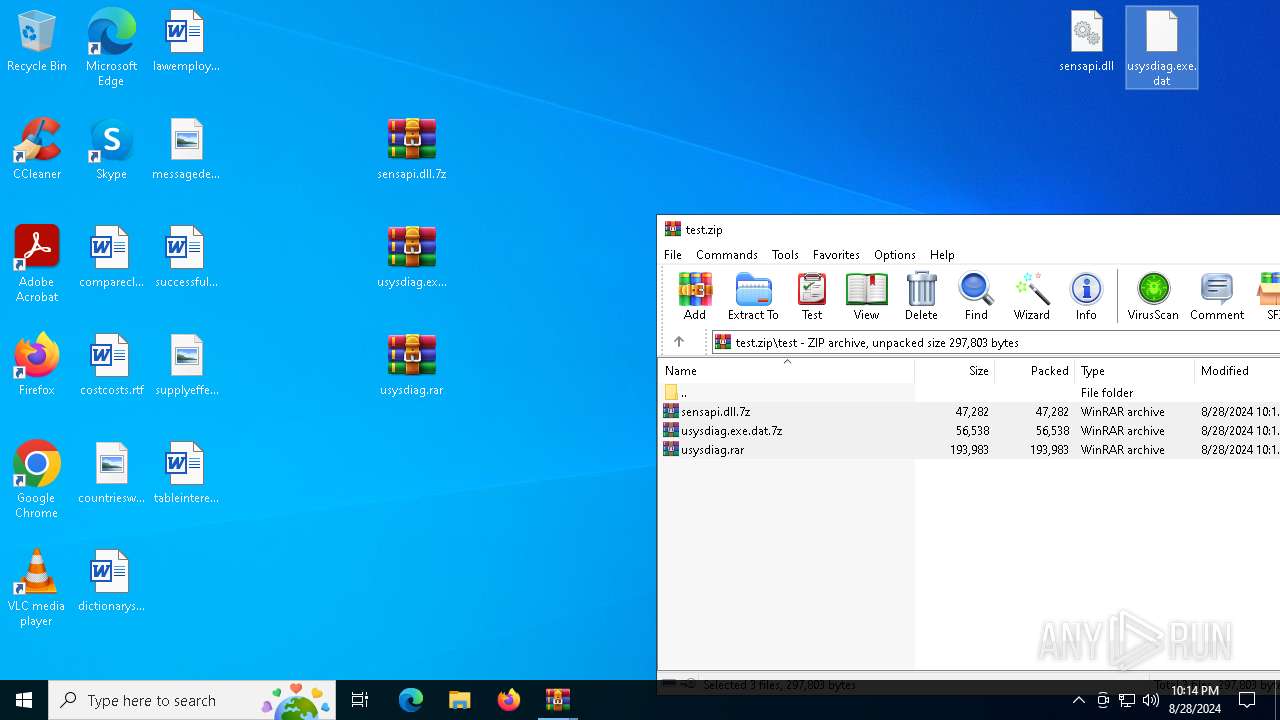Click the Extract To toolbar icon
The image size is (1280, 720).
click(753, 296)
